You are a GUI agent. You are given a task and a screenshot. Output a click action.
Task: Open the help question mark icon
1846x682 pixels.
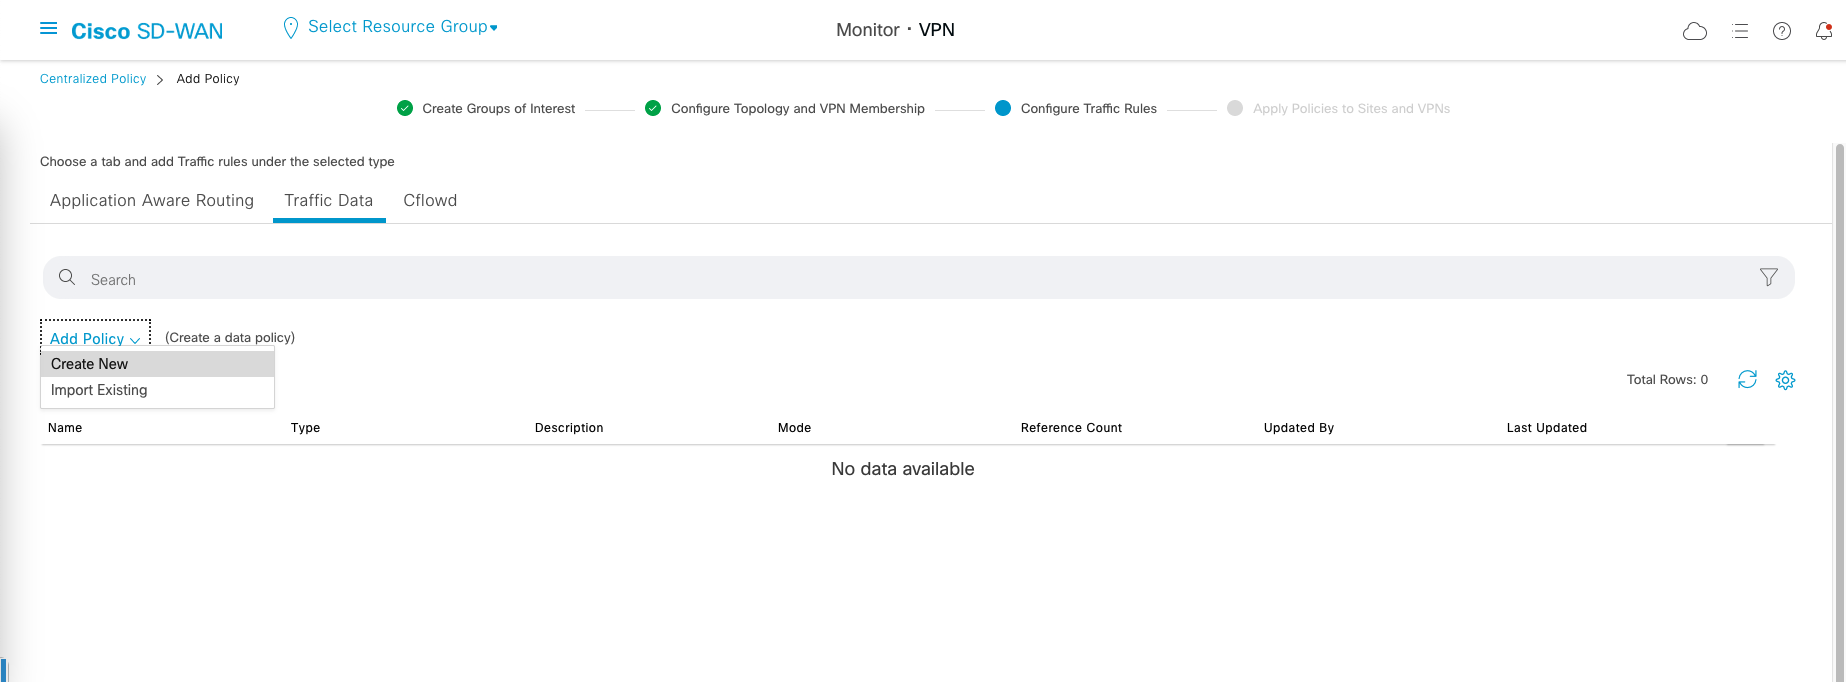tap(1782, 31)
